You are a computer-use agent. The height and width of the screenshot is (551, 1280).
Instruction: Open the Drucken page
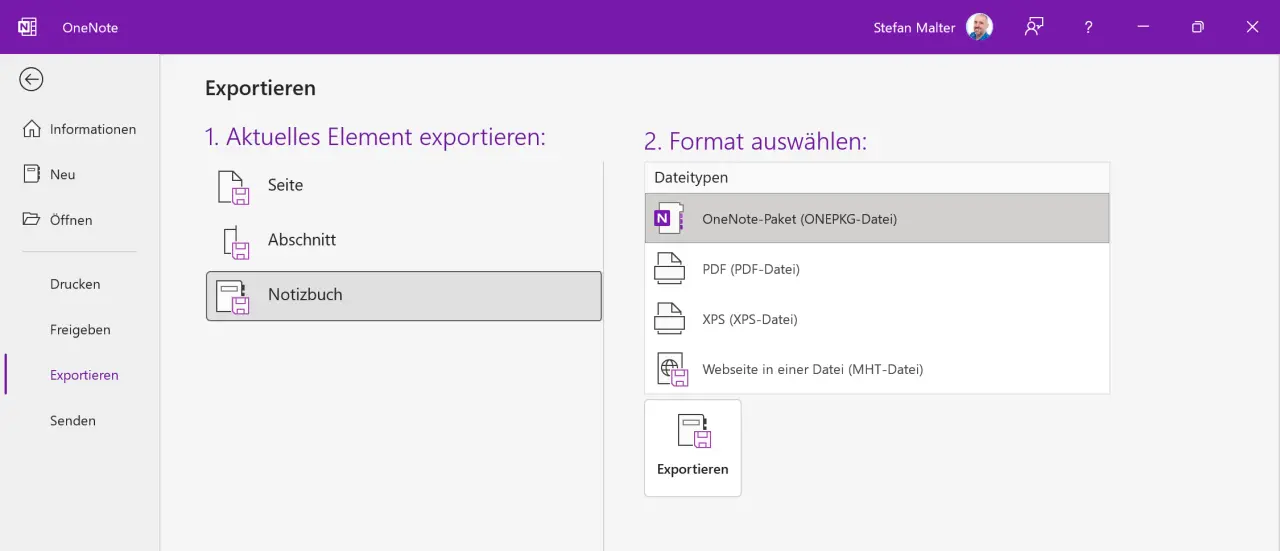[75, 284]
